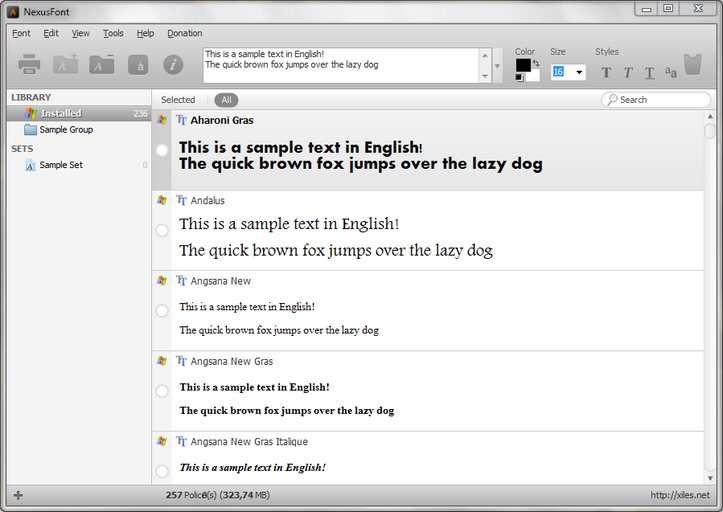Click the reset default colors icon
Image resolution: width=723 pixels, height=512 pixels.
pos(520,77)
